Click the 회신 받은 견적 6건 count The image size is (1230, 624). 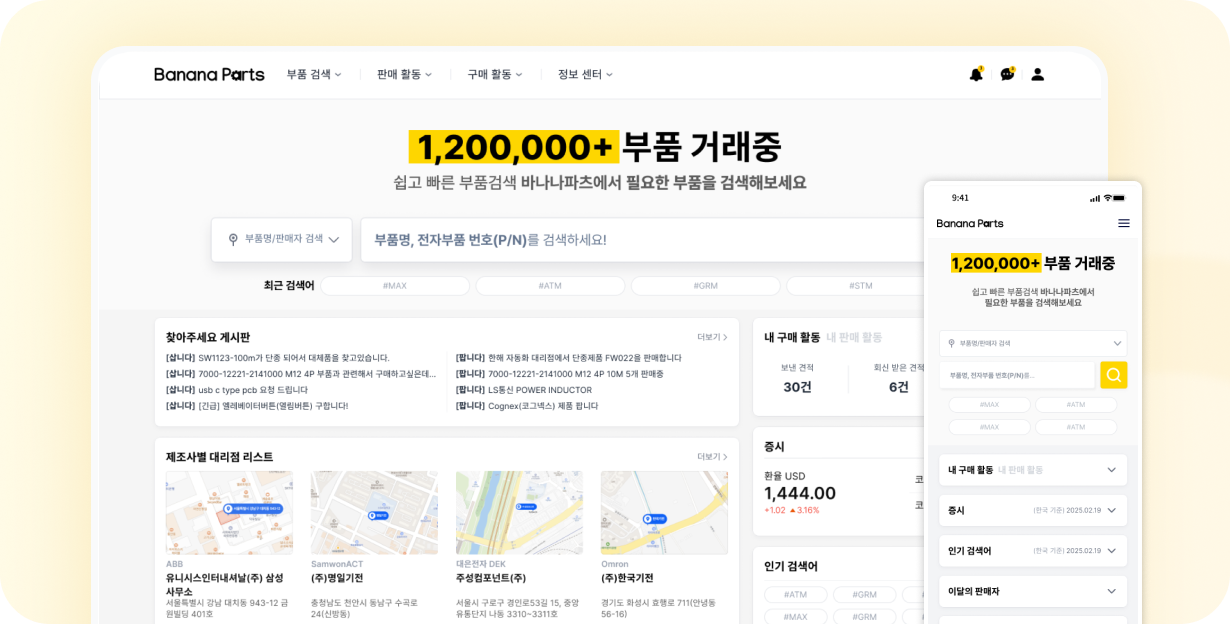pyautogui.click(x=899, y=387)
